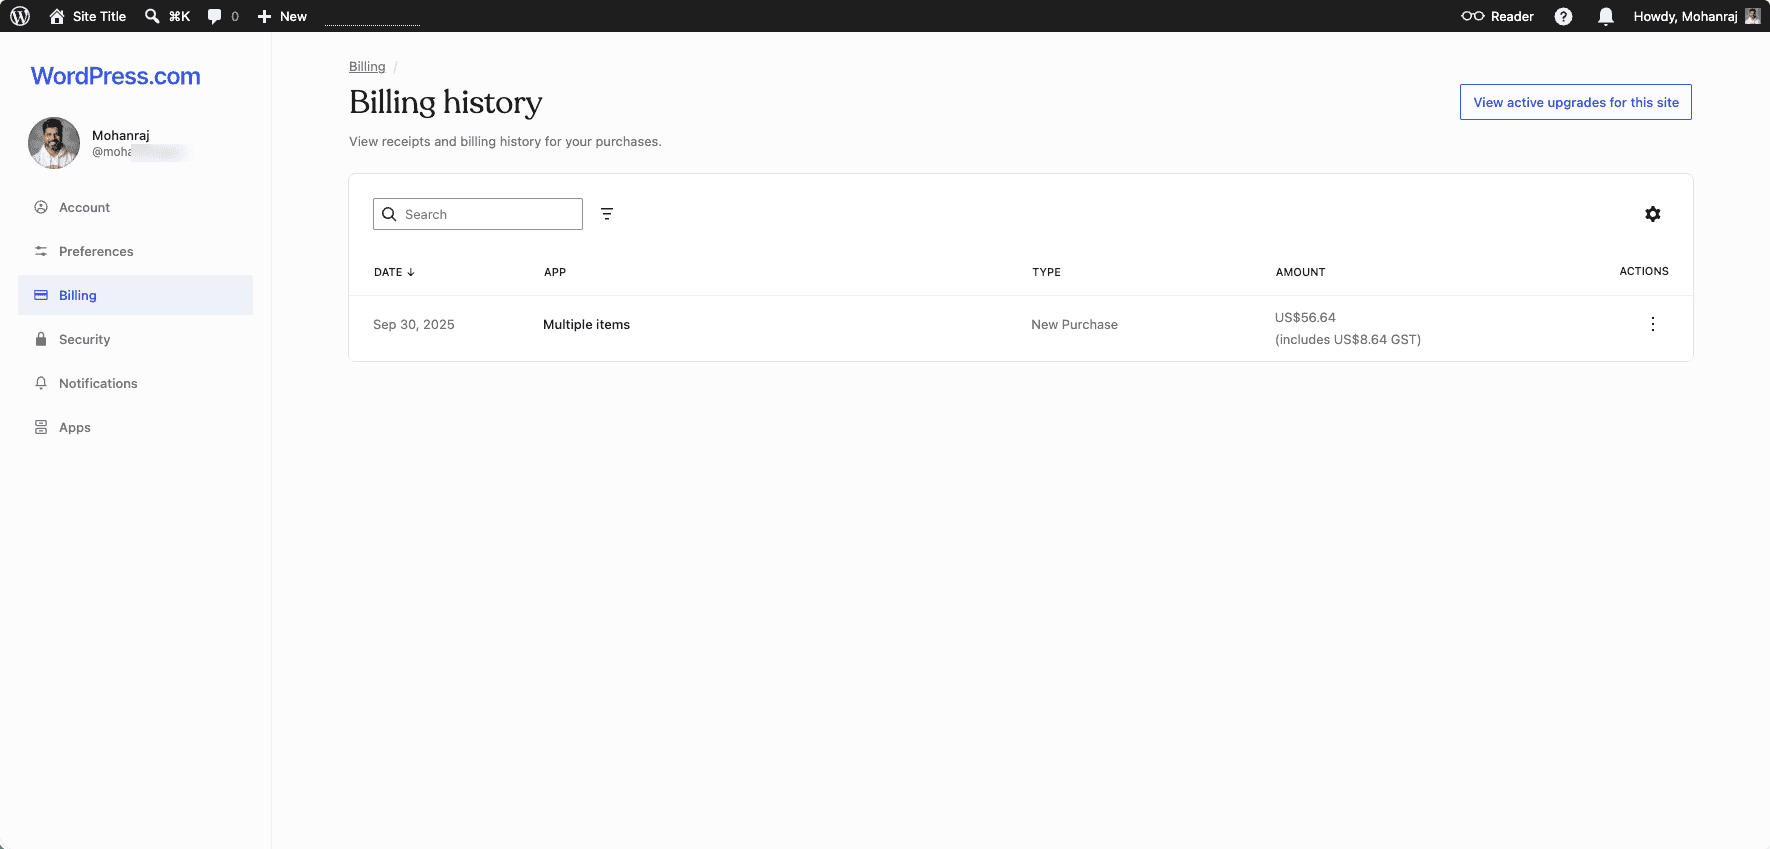Click the house icon beside Site Title
The height and width of the screenshot is (849, 1770).
click(57, 16)
